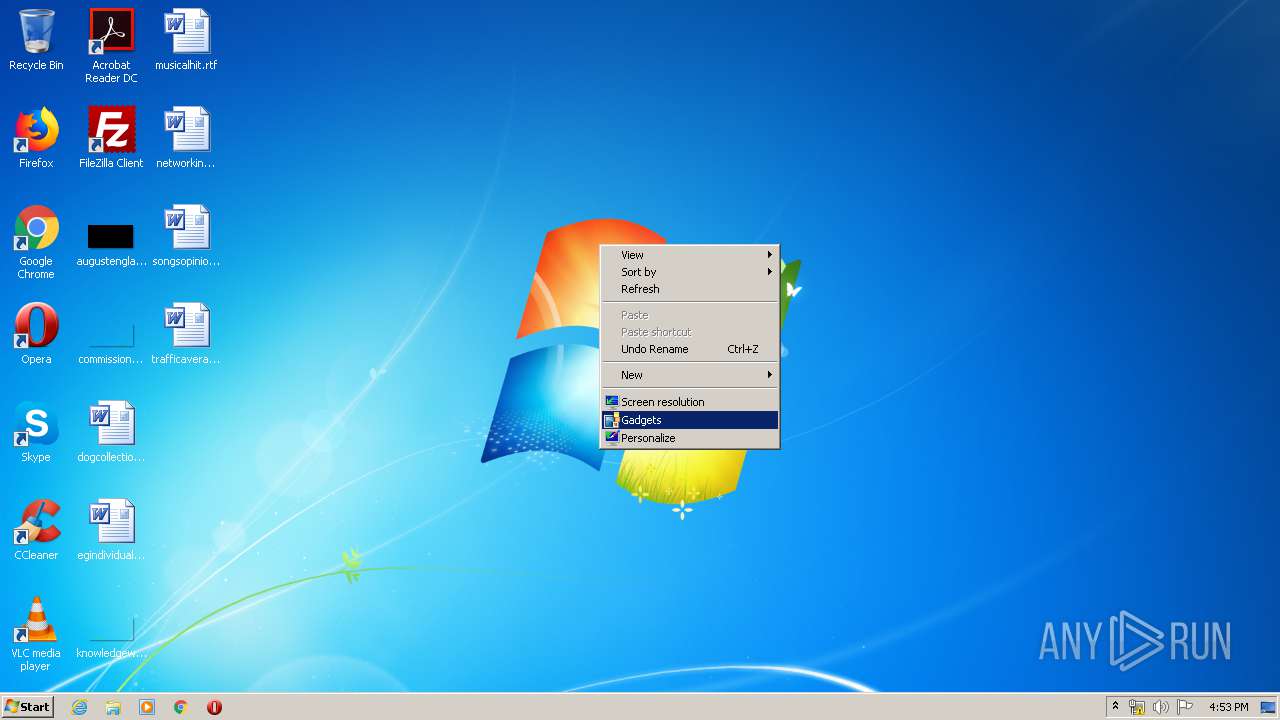Open Screen resolution from the context menu
The image size is (1280, 720).
(x=690, y=402)
